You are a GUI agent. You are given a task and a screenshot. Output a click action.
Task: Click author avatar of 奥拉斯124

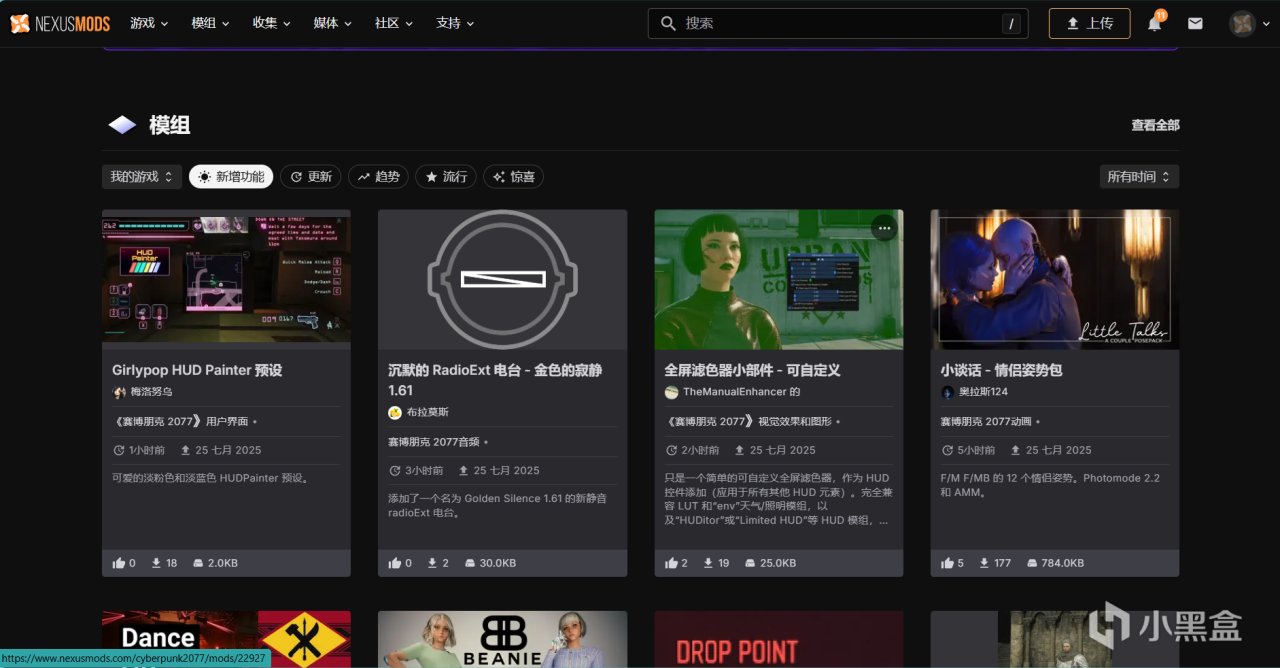[947, 393]
